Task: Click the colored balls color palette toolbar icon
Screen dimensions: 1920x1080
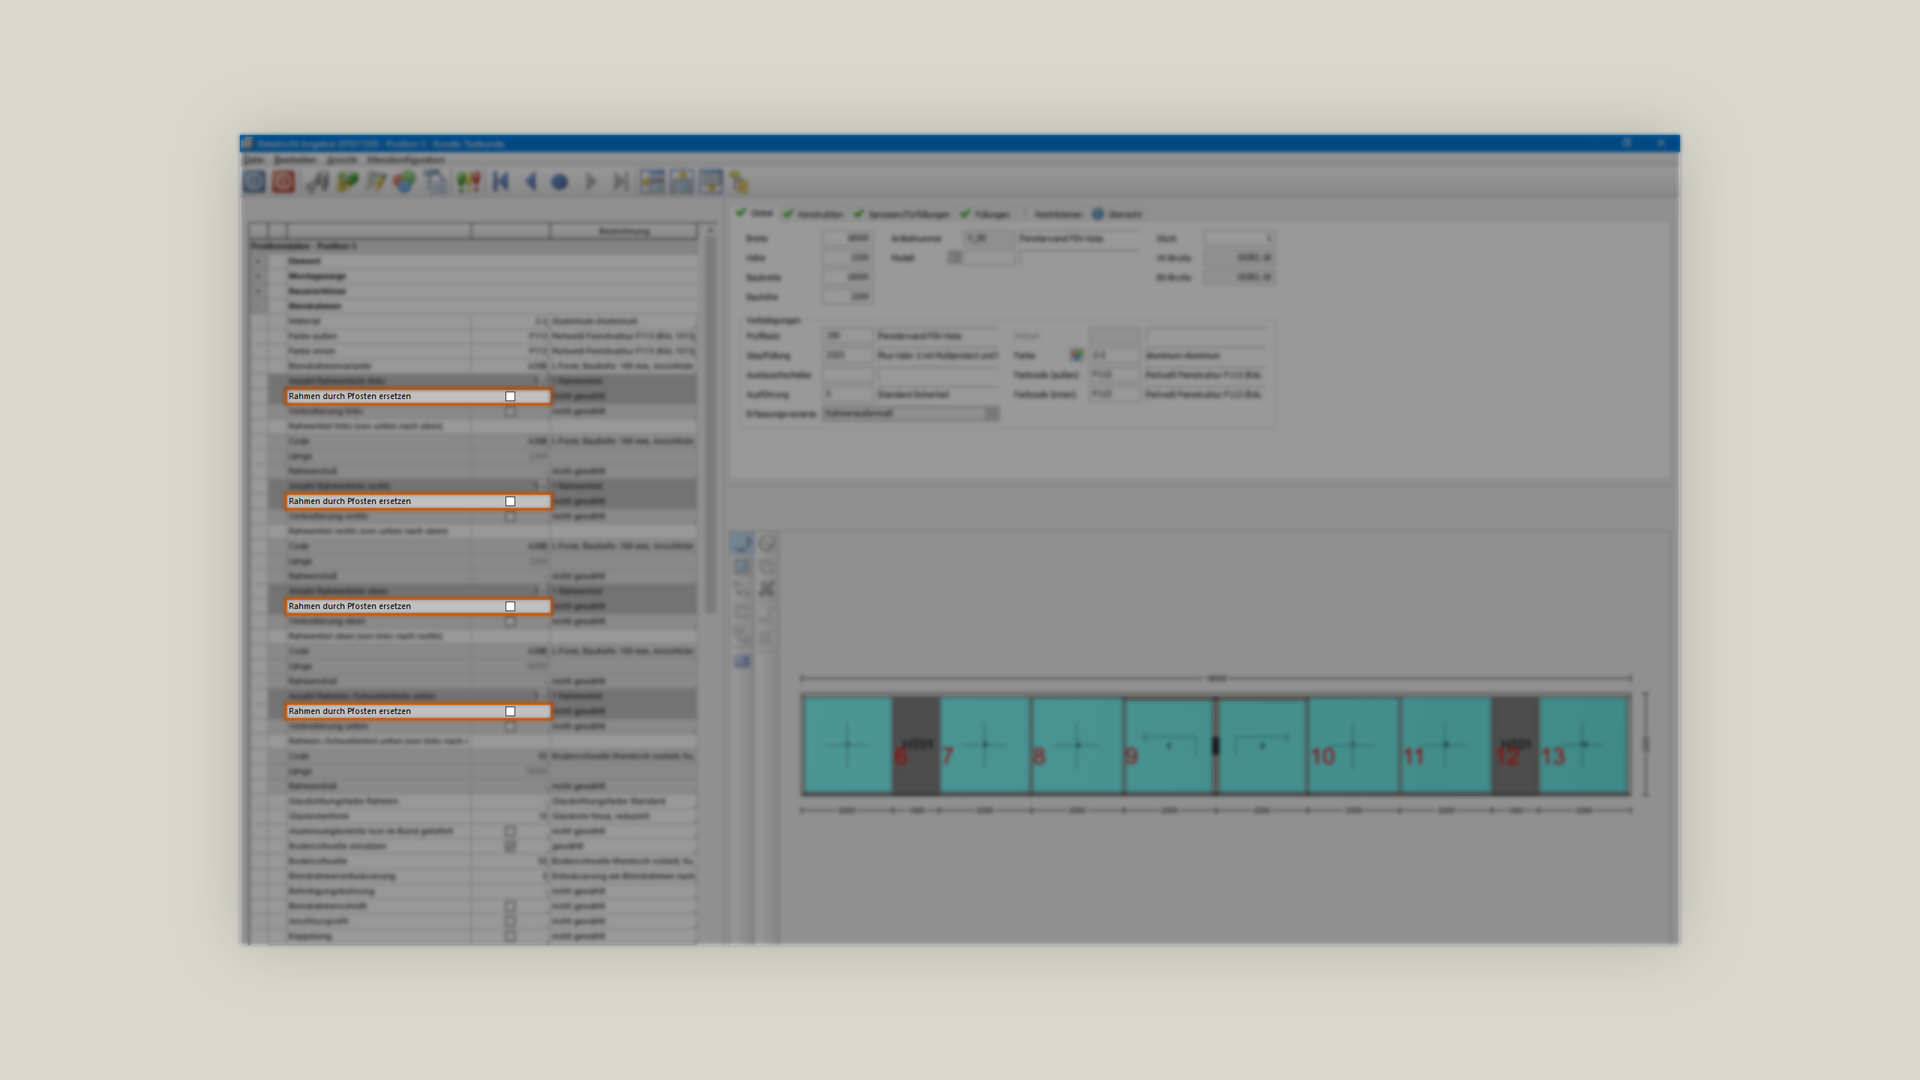Action: coord(404,182)
